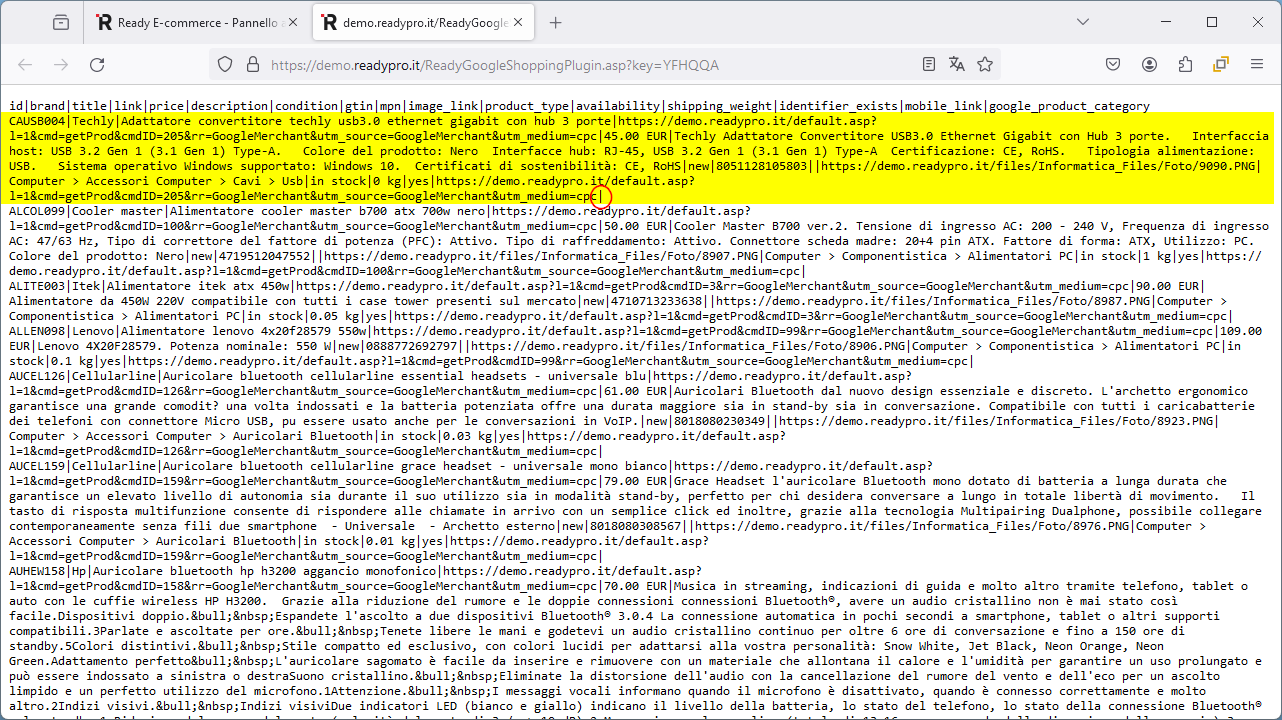1282x720 pixels.
Task: Click product code AUCEL159 line
Action: (39, 466)
